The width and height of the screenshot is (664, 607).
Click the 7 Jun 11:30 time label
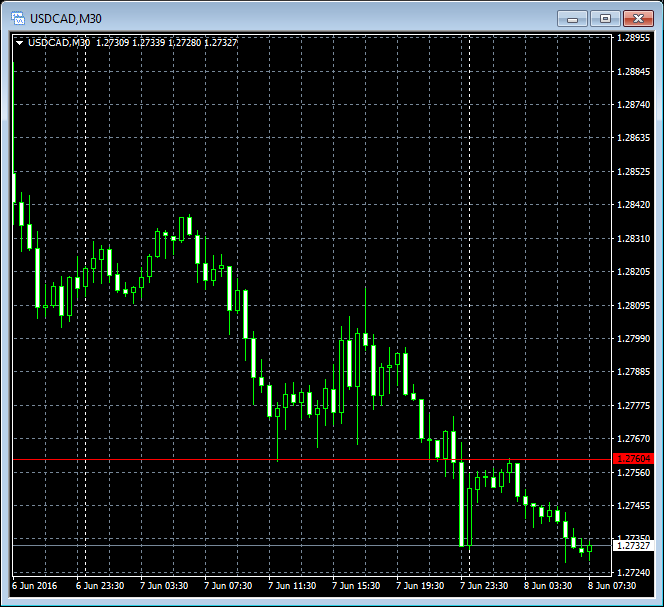click(x=292, y=585)
